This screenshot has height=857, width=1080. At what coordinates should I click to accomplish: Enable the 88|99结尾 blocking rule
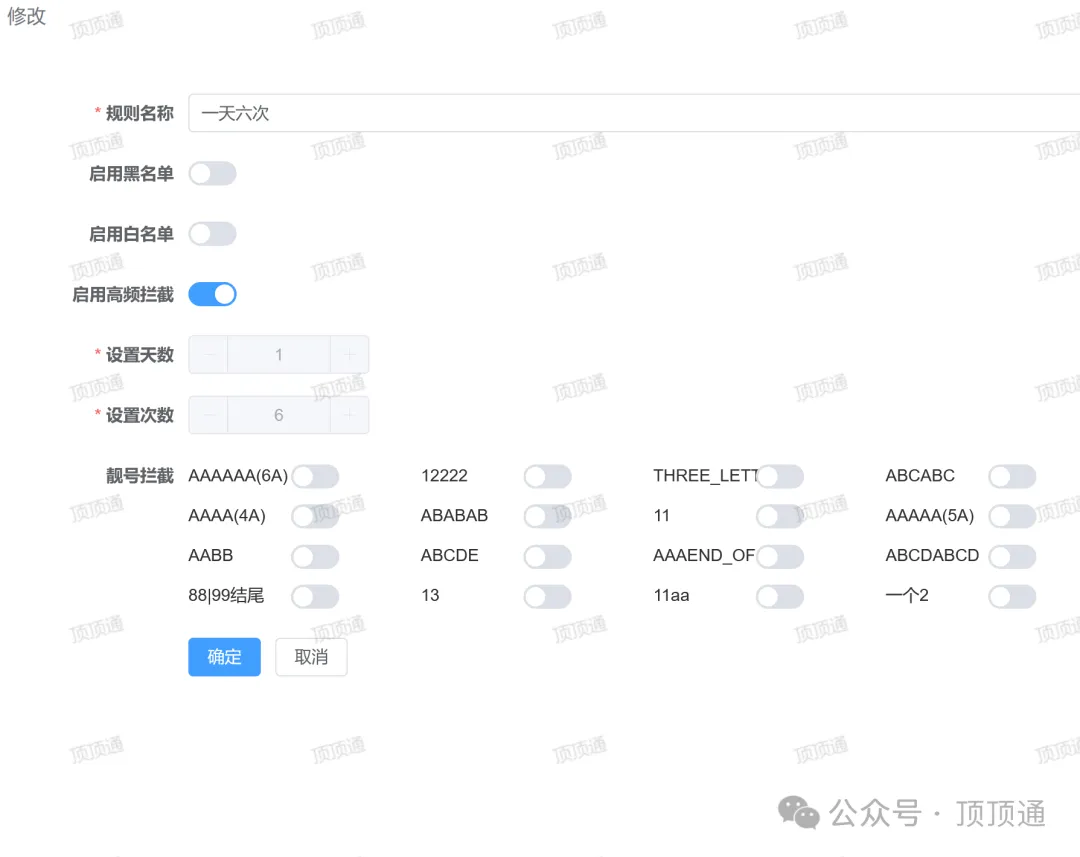315,596
